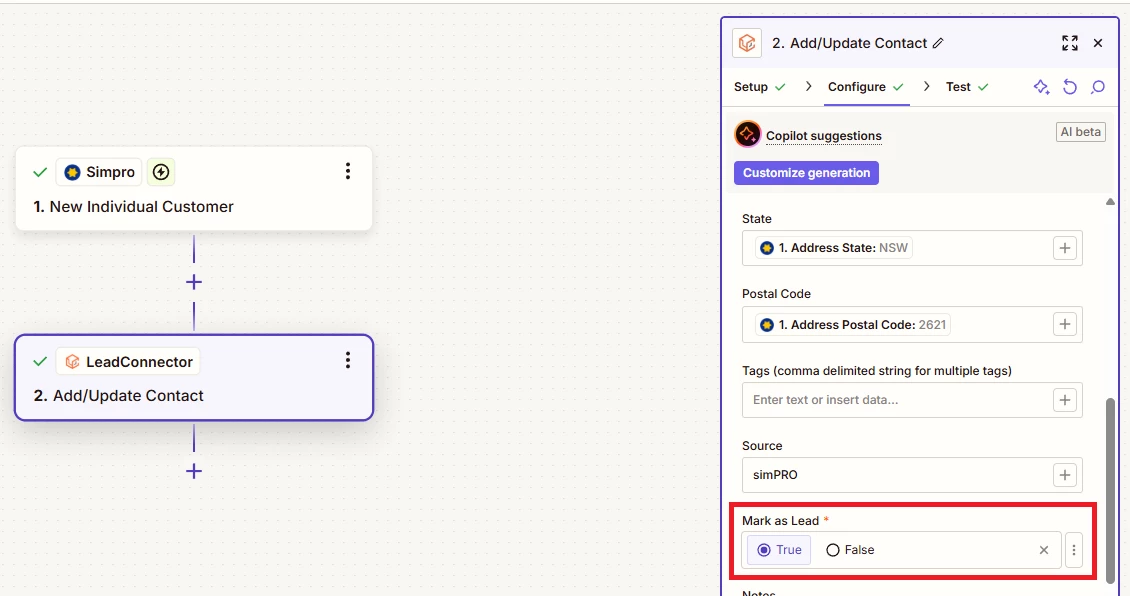This screenshot has width=1130, height=596.
Task: Insert data into Postal Code field with plus
Action: pos(1064,324)
